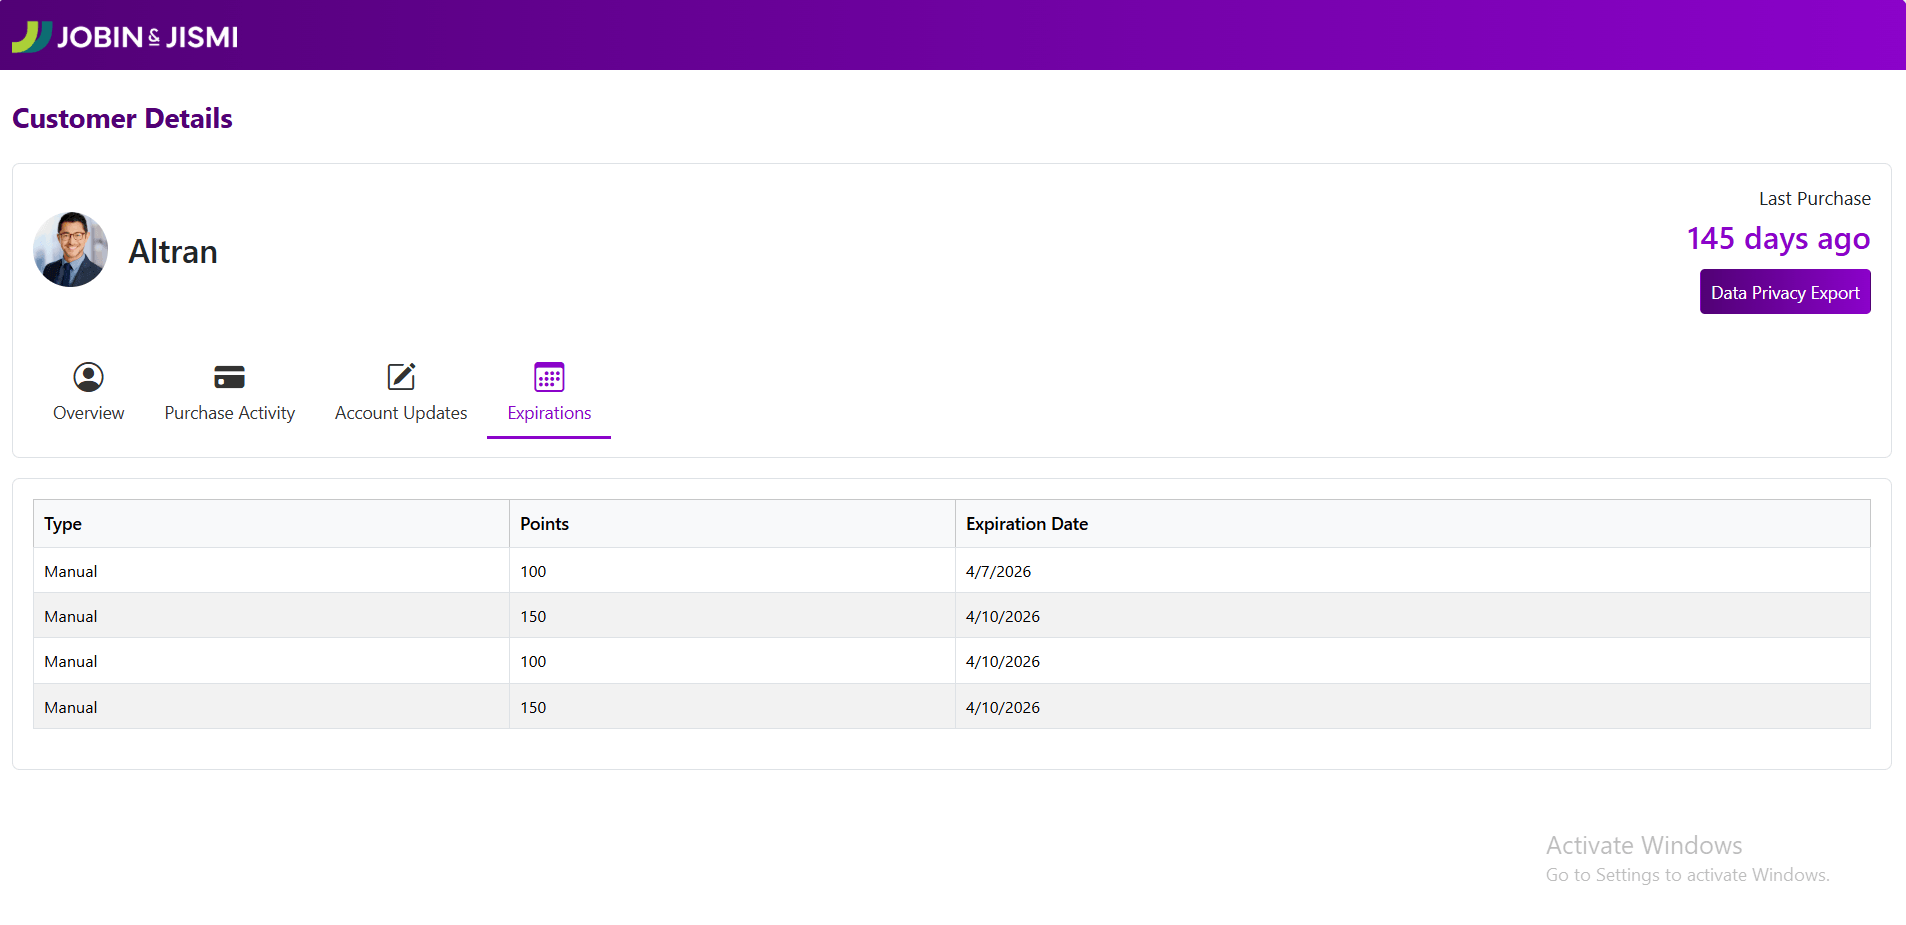Select the Expirations tab label
This screenshot has width=1906, height=925.
point(549,413)
